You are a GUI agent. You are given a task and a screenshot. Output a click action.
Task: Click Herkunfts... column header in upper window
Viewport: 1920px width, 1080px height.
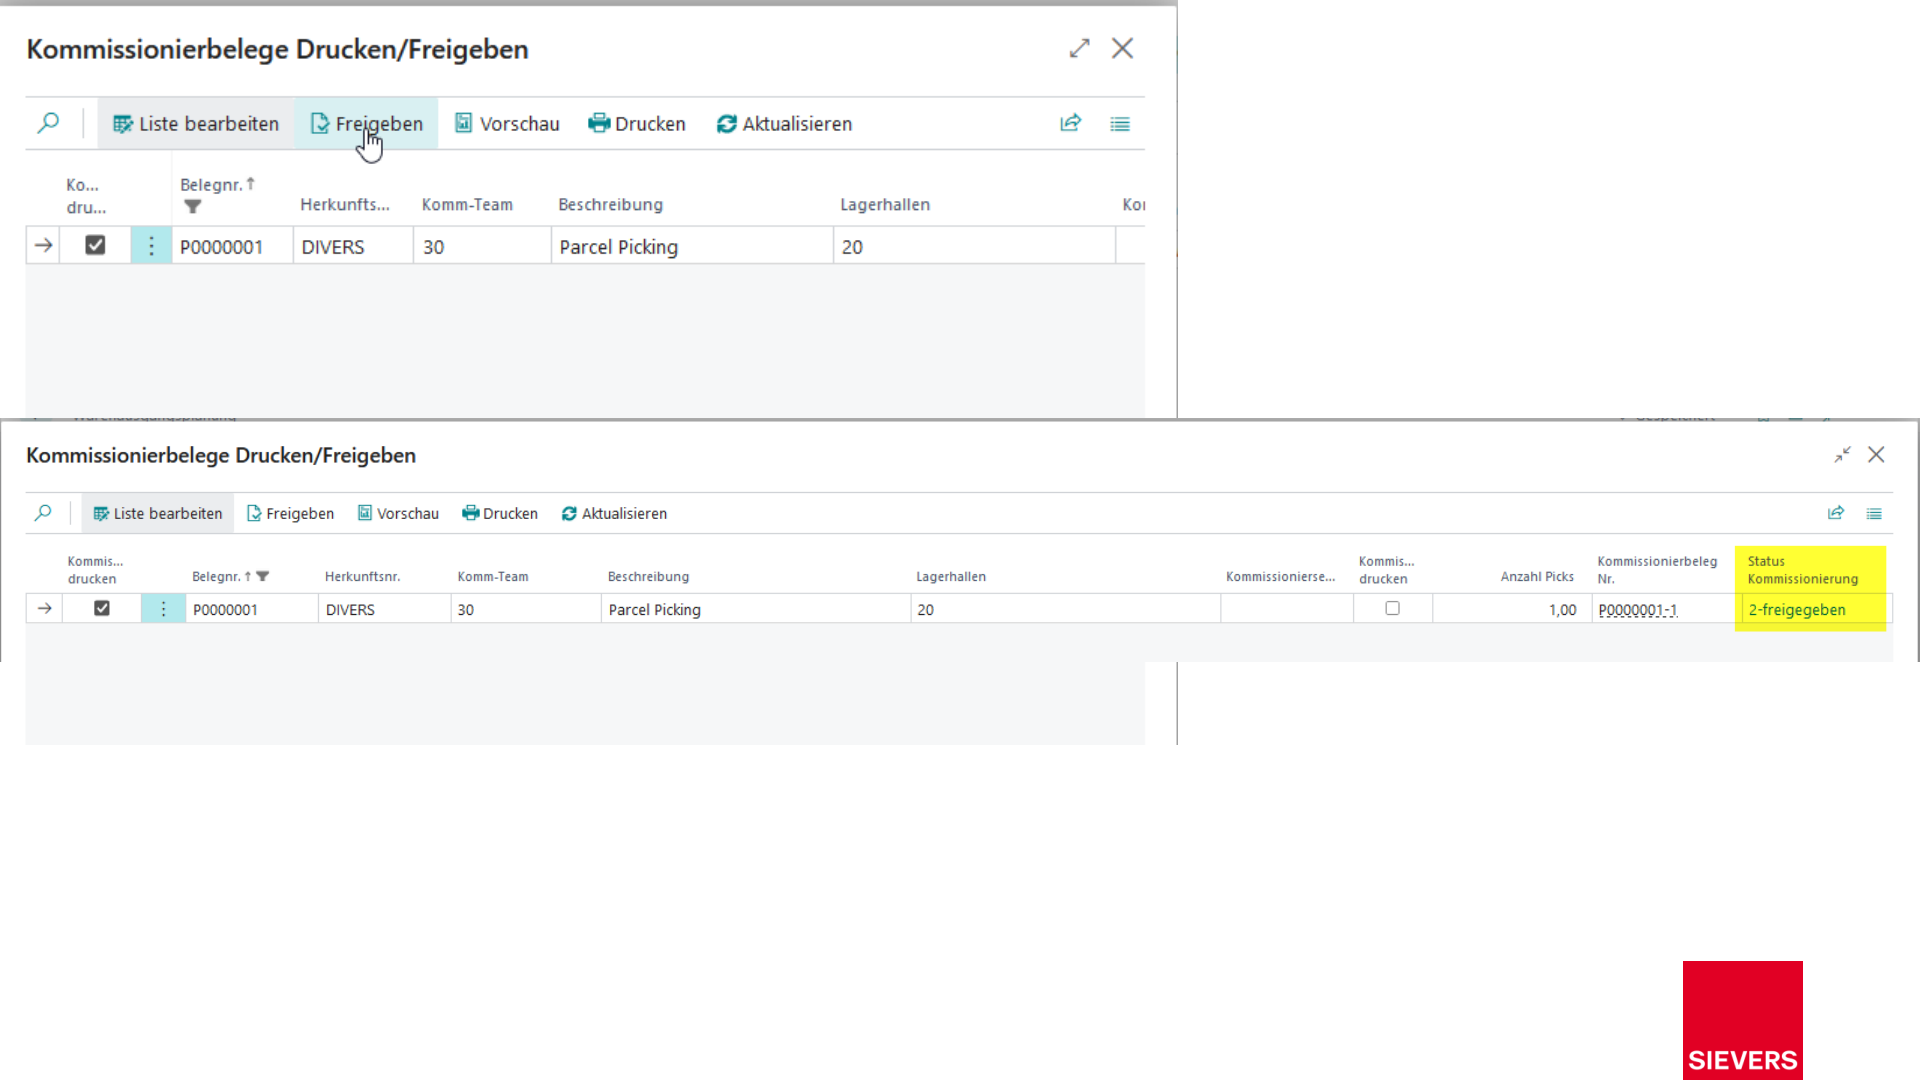click(x=345, y=204)
